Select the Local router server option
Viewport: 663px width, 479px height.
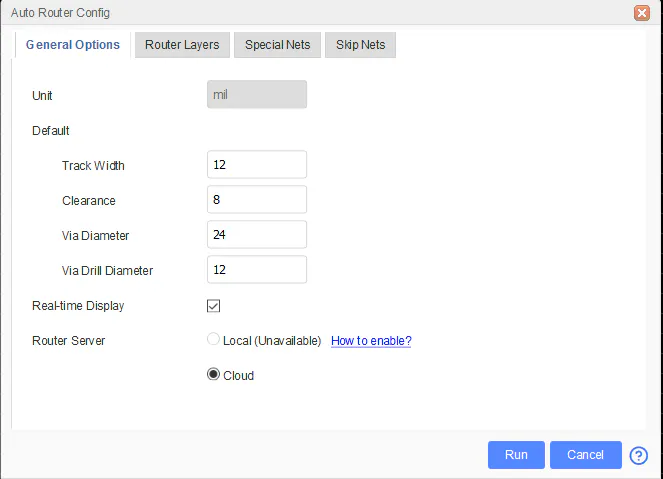coord(213,340)
